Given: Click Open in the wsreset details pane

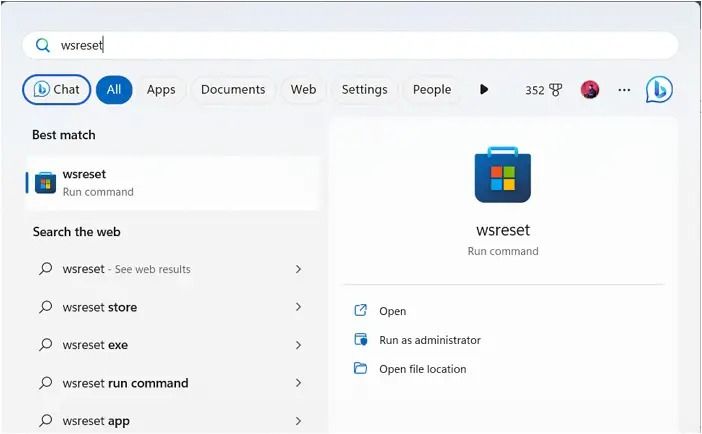Looking at the screenshot, I should 392,311.
